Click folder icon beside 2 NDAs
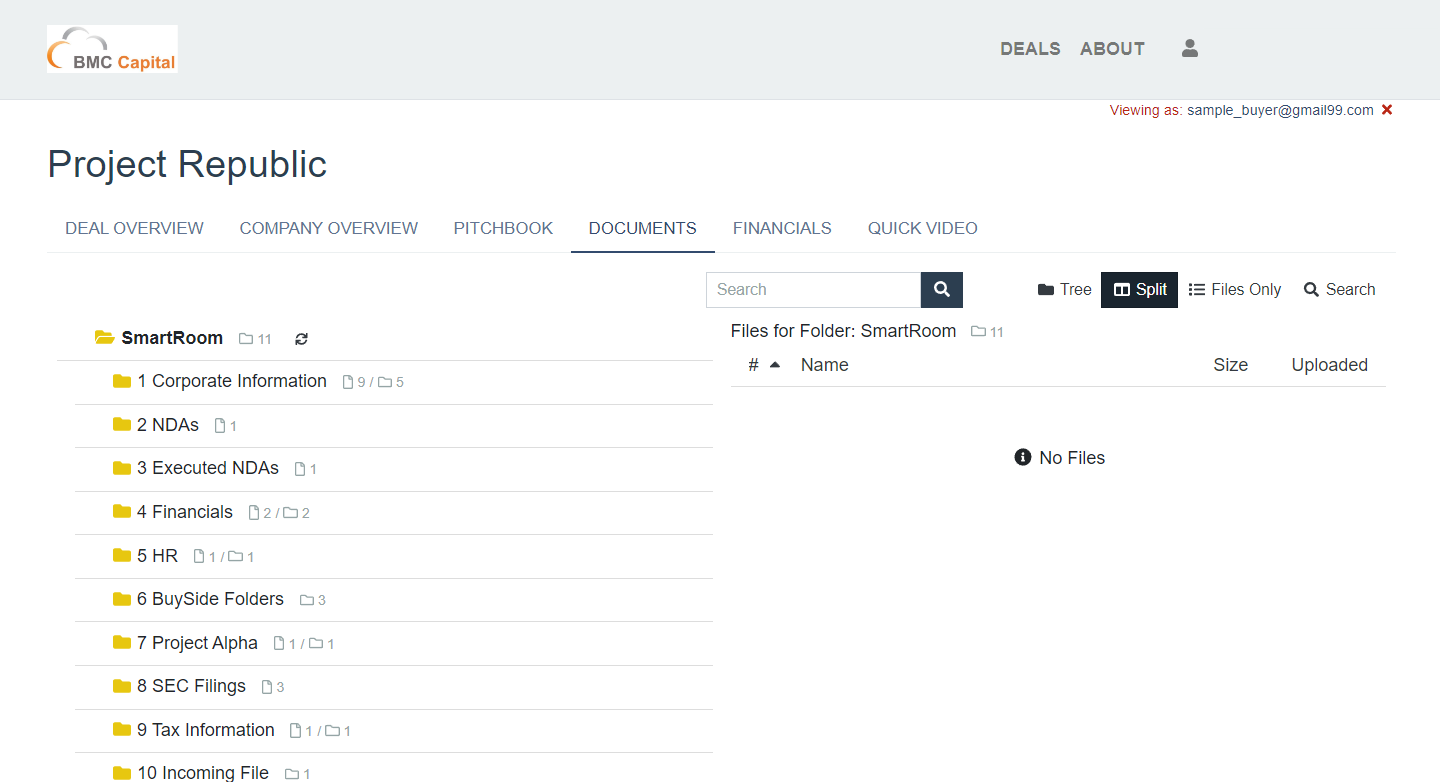The width and height of the screenshot is (1440, 782). [122, 425]
